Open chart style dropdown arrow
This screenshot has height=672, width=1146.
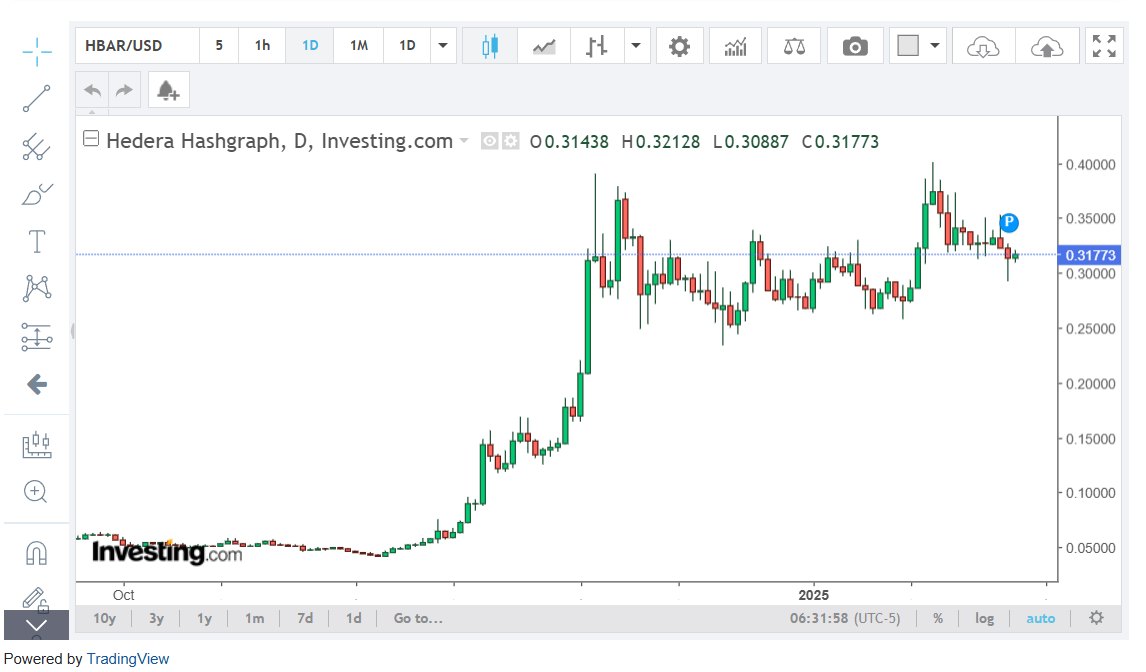click(x=636, y=46)
